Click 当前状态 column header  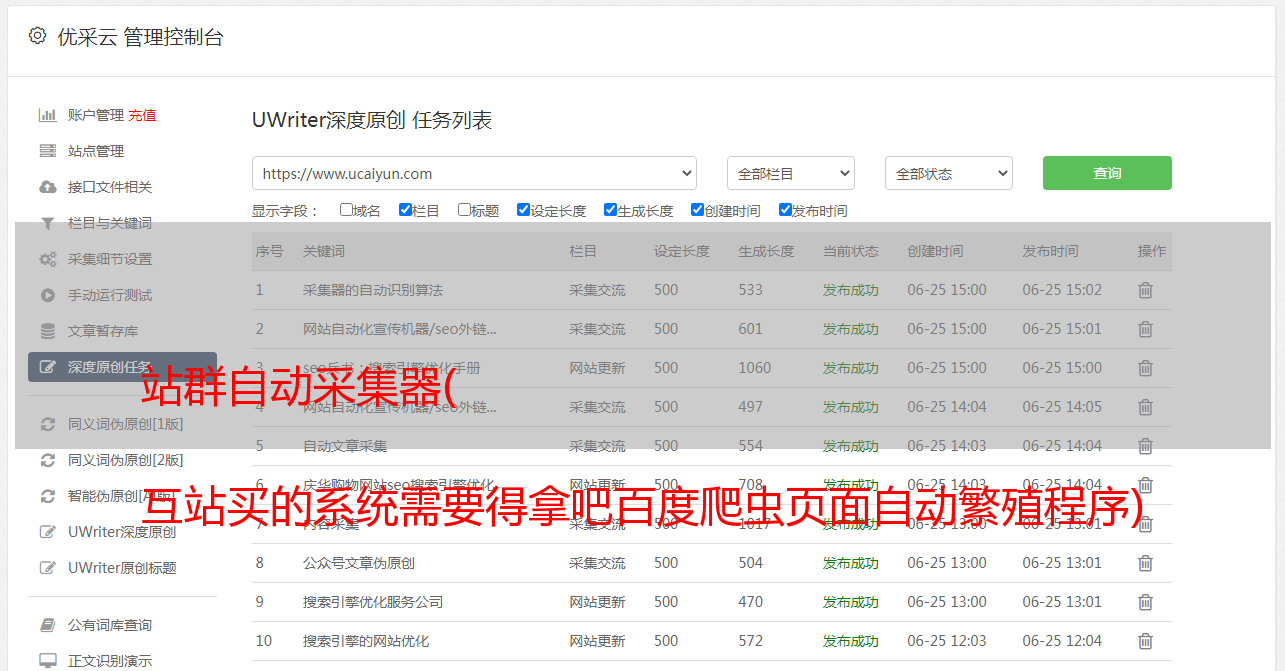851,251
